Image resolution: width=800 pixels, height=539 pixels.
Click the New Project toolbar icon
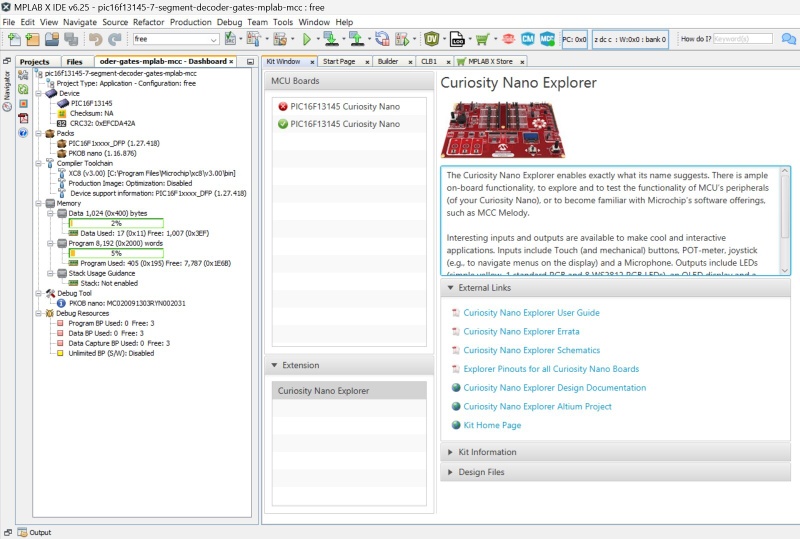[33, 39]
